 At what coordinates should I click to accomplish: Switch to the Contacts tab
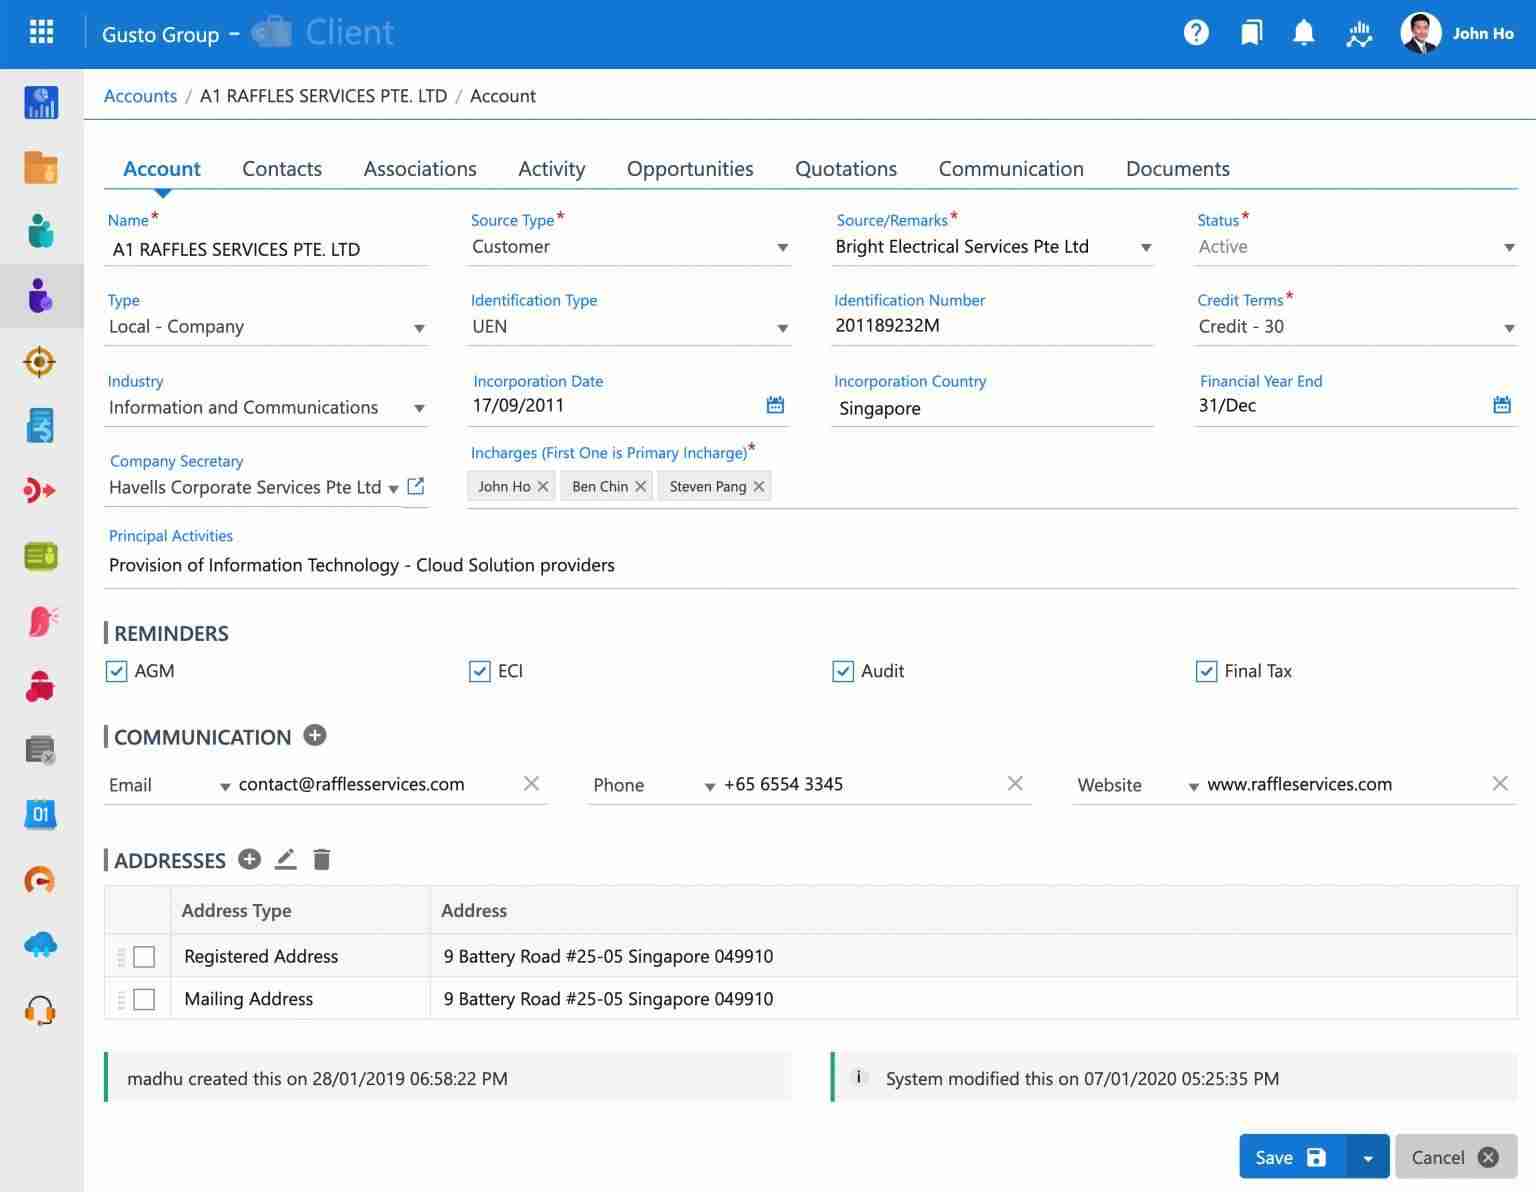pos(282,169)
